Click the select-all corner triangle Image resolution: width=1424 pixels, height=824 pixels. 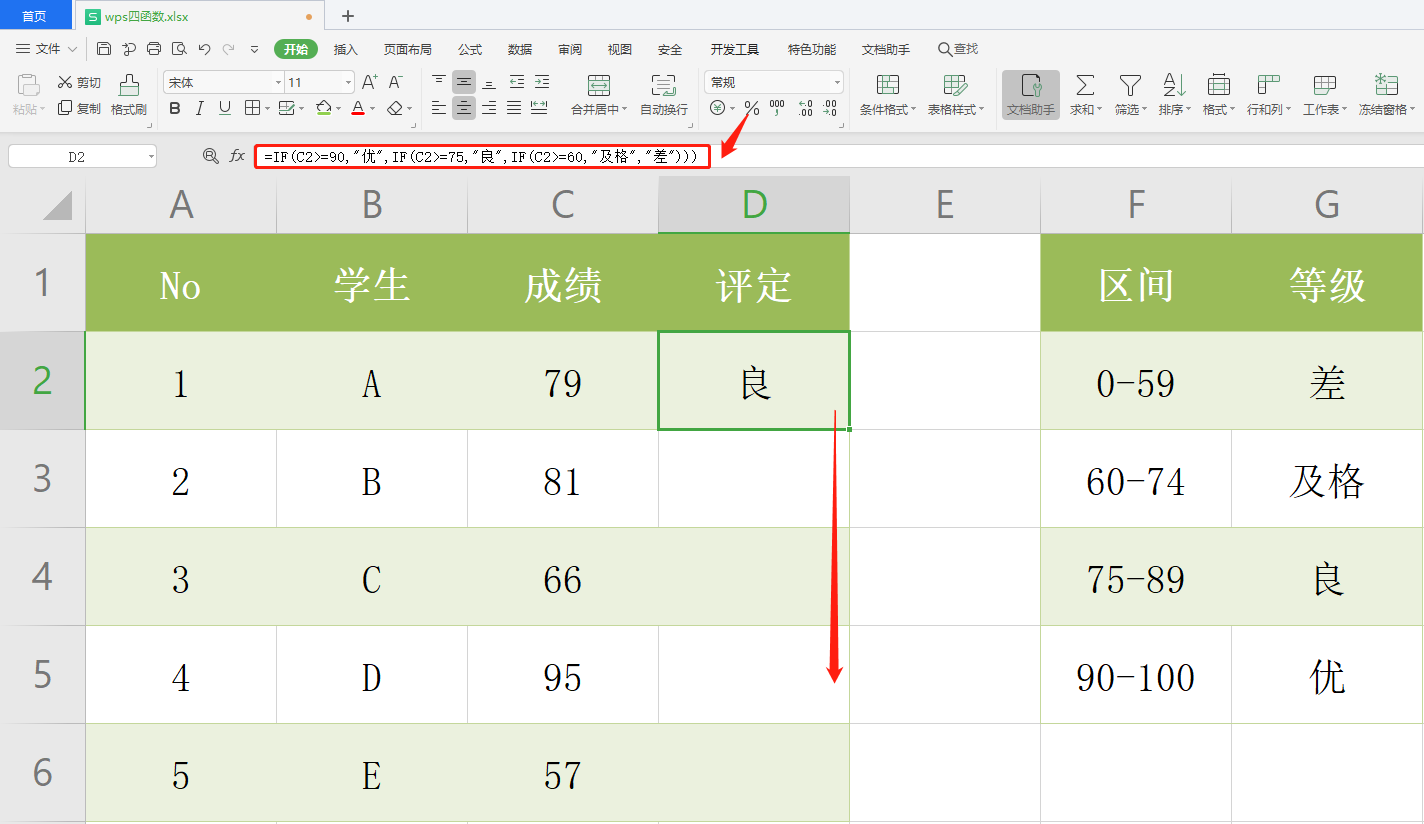[x=57, y=205]
